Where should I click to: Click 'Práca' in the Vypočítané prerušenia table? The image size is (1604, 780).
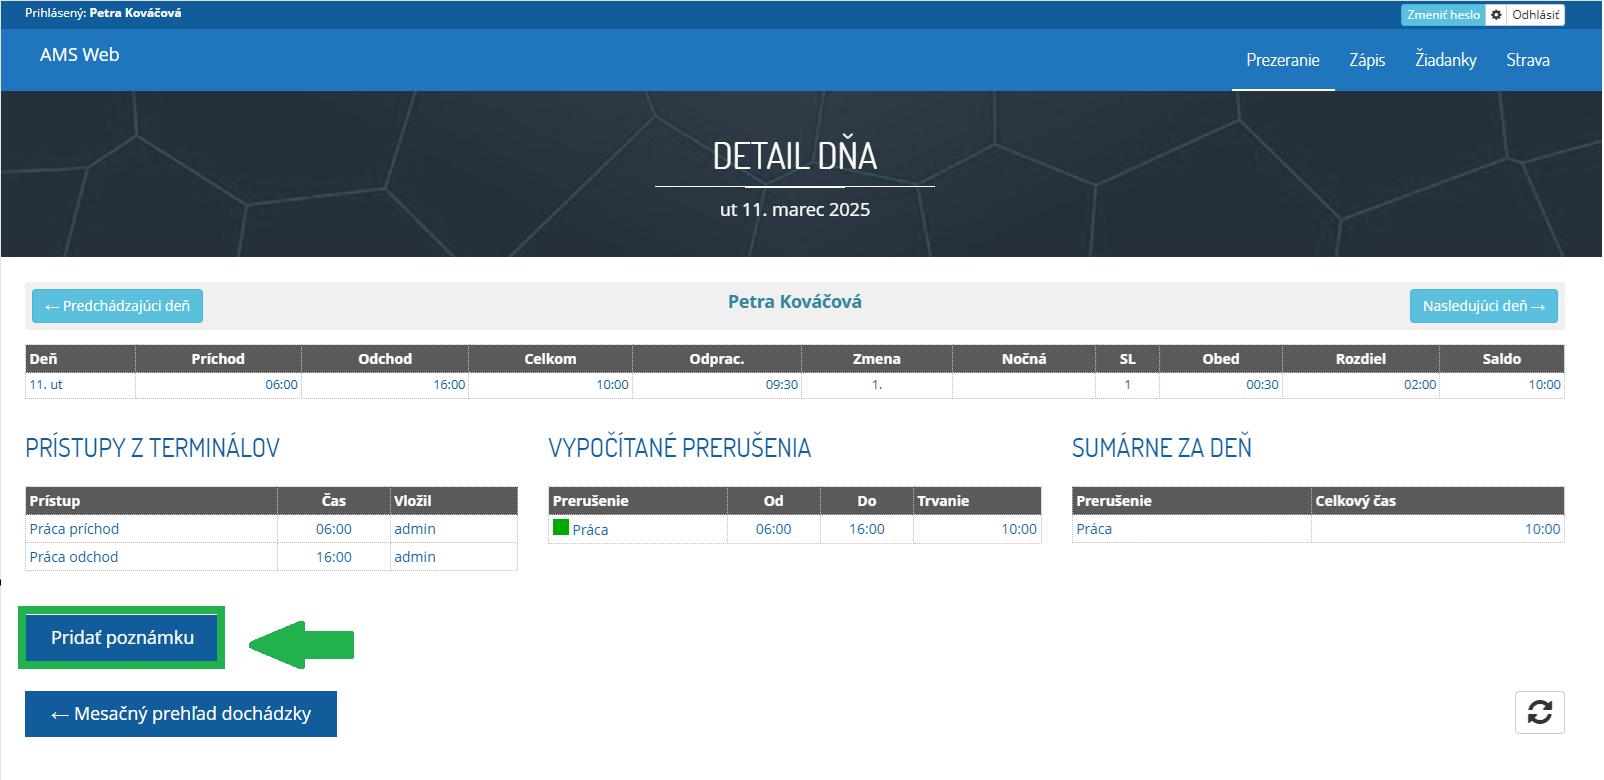coord(590,530)
